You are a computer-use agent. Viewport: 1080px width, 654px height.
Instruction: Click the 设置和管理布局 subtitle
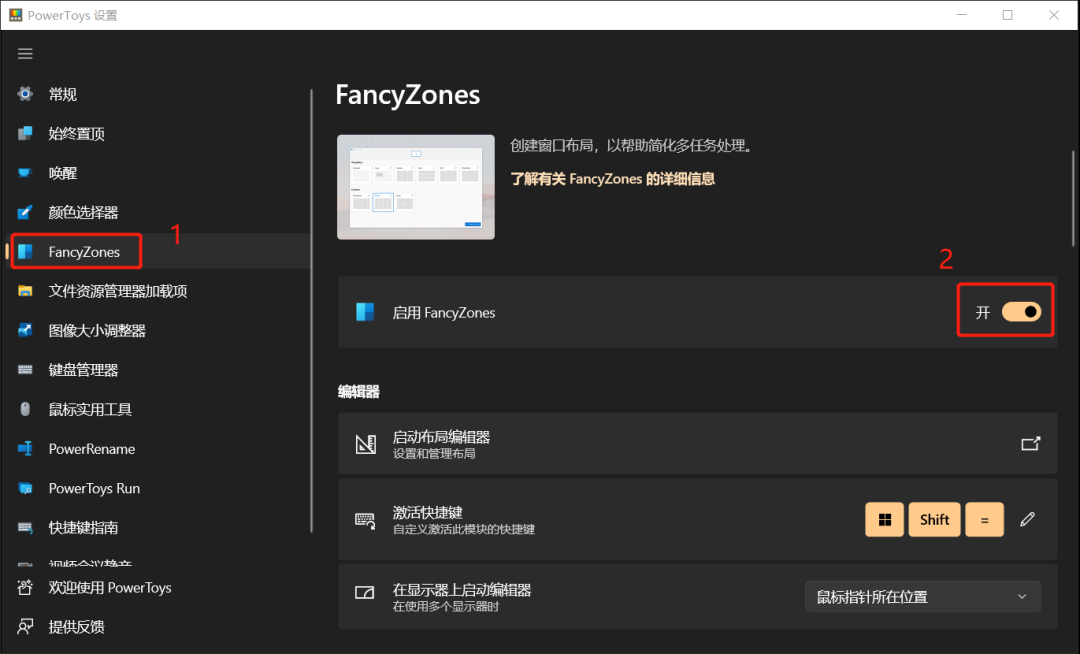[434, 454]
